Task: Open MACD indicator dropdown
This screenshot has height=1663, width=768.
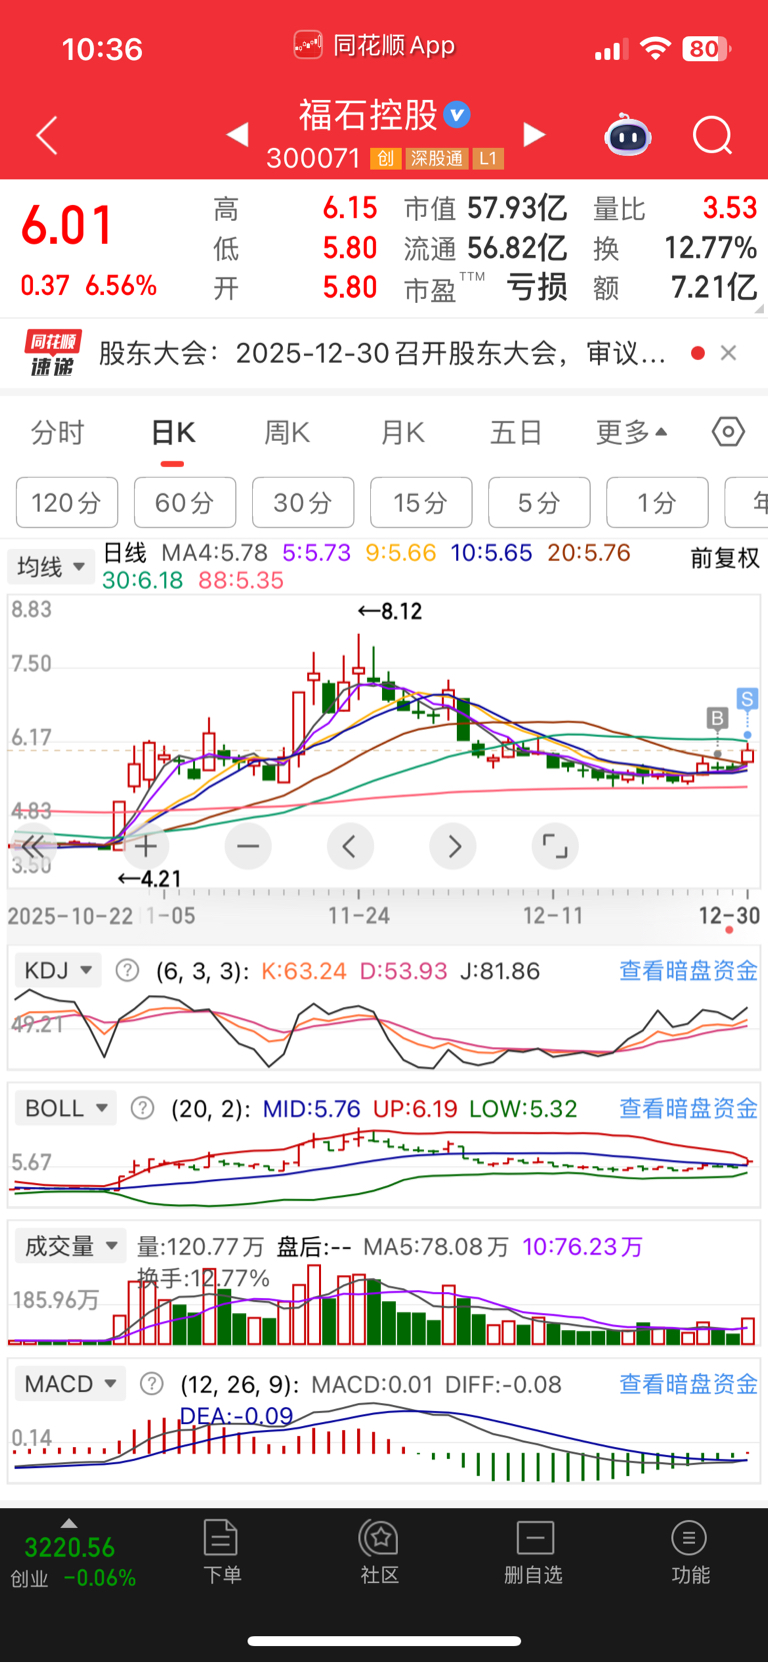Action: (70, 1384)
